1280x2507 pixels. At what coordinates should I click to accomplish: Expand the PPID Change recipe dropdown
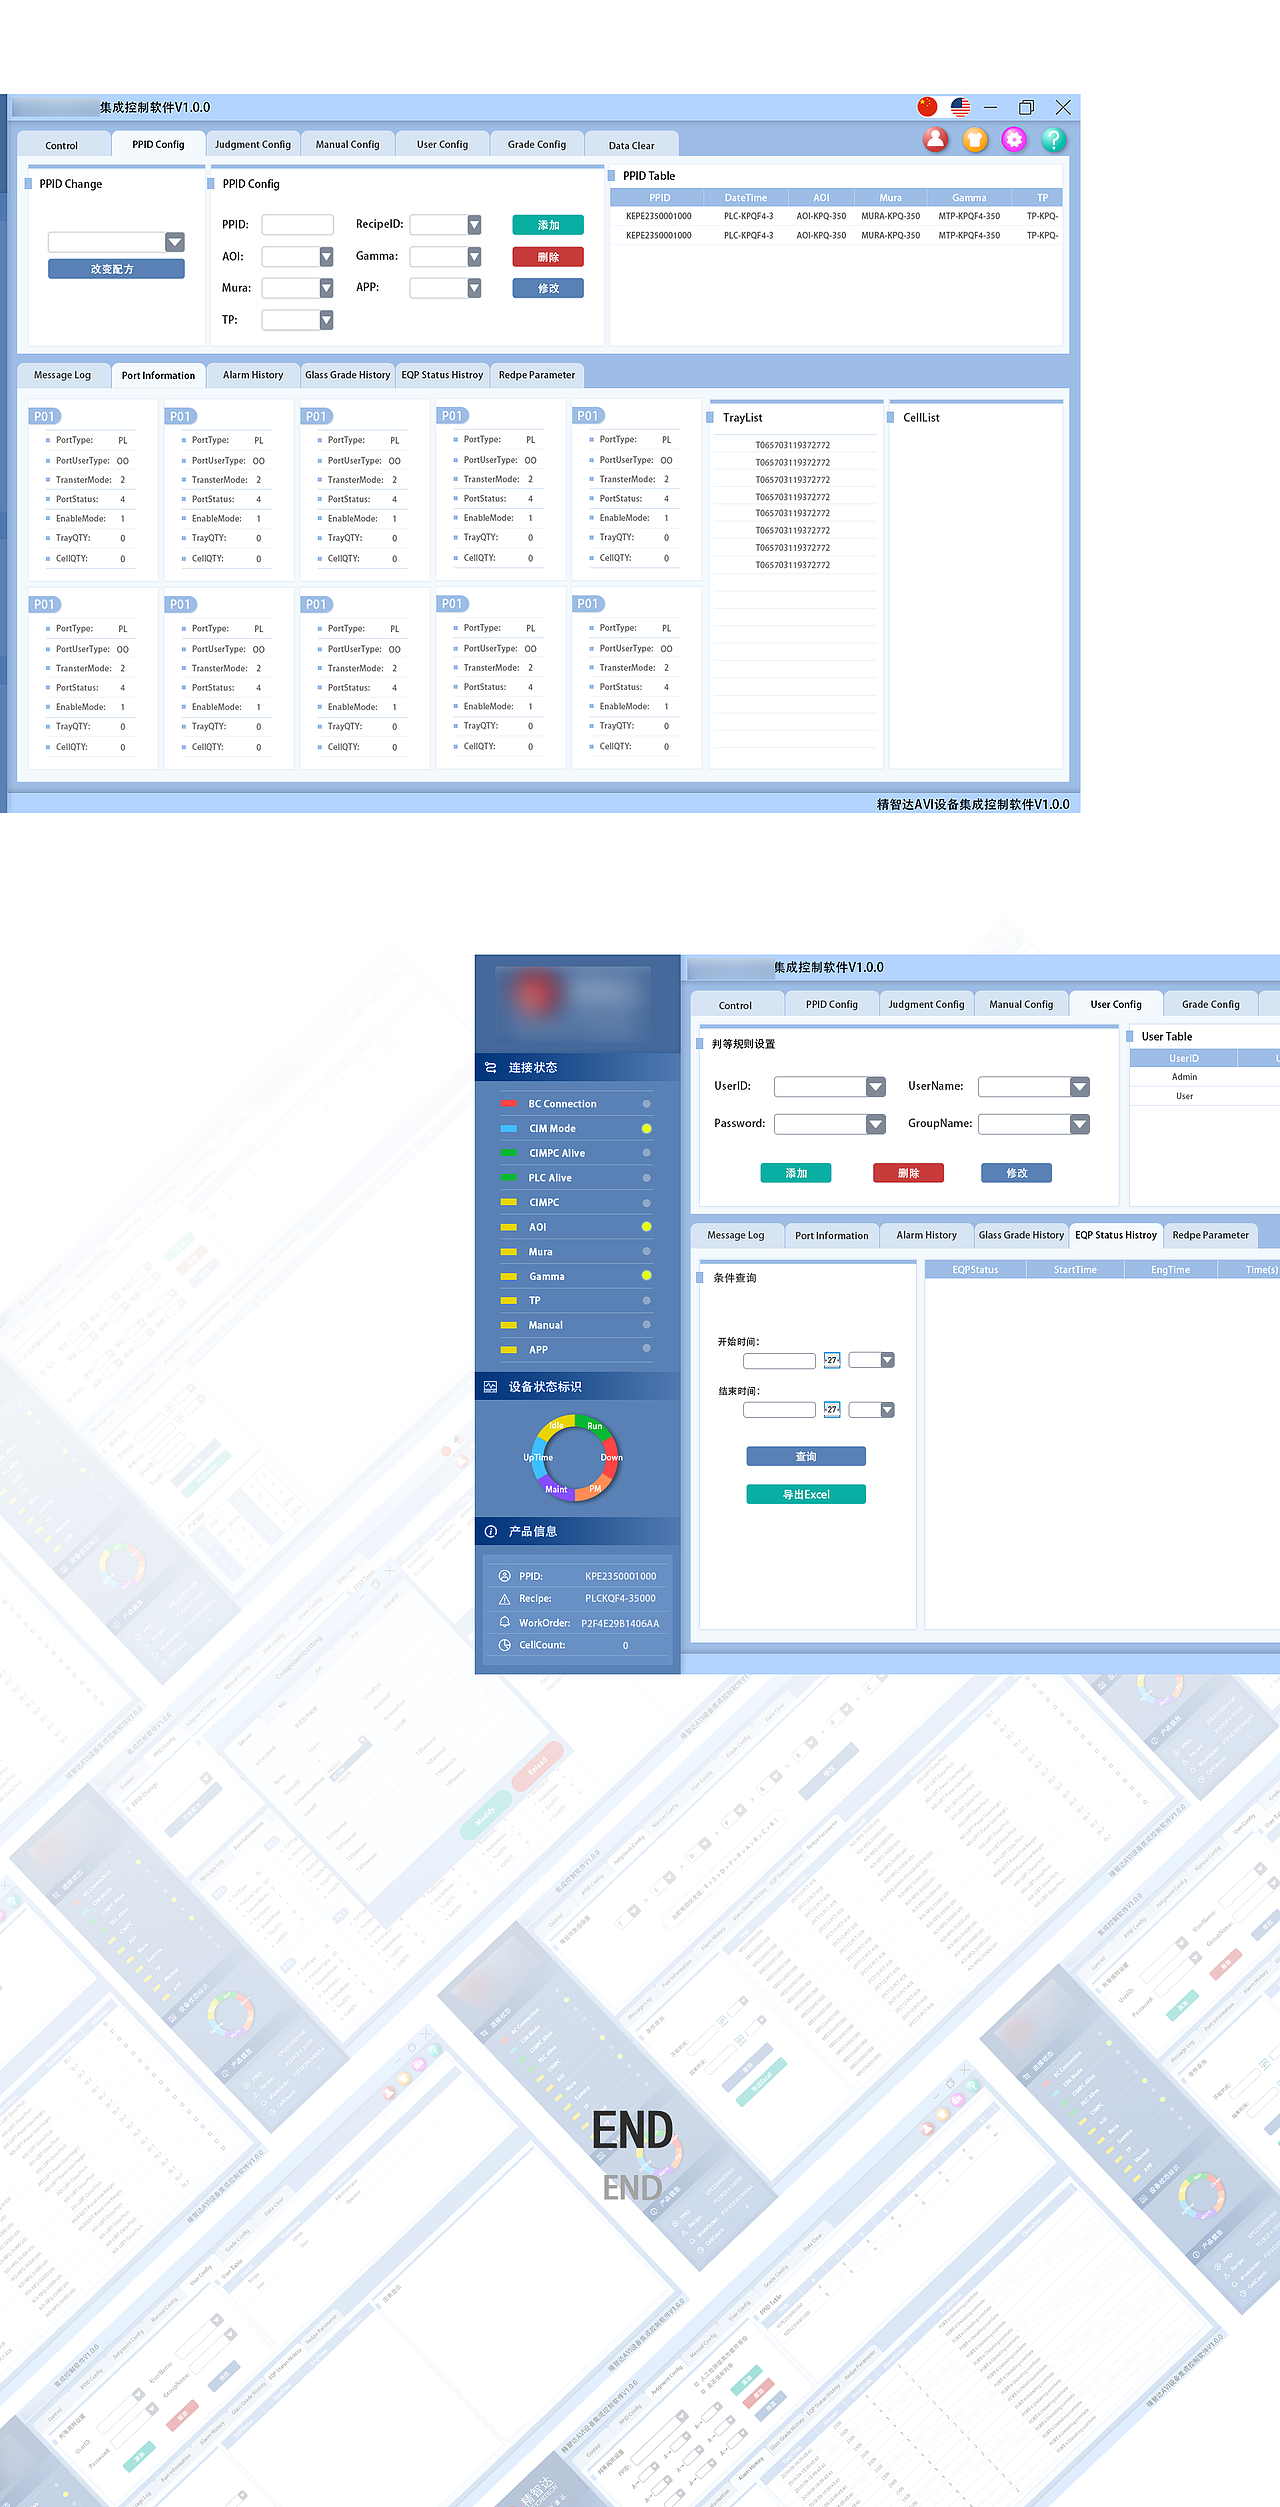(175, 242)
